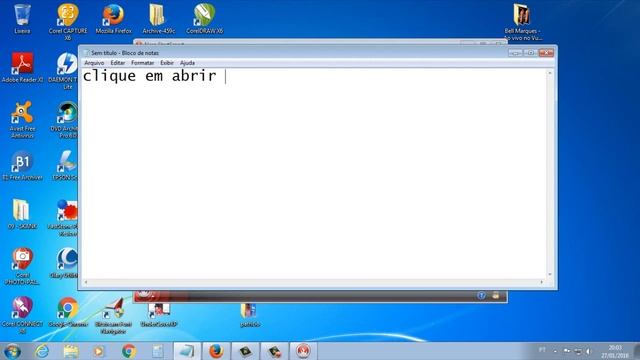Select the Corel CONNECT X6 desktop icon

[x=22, y=315]
